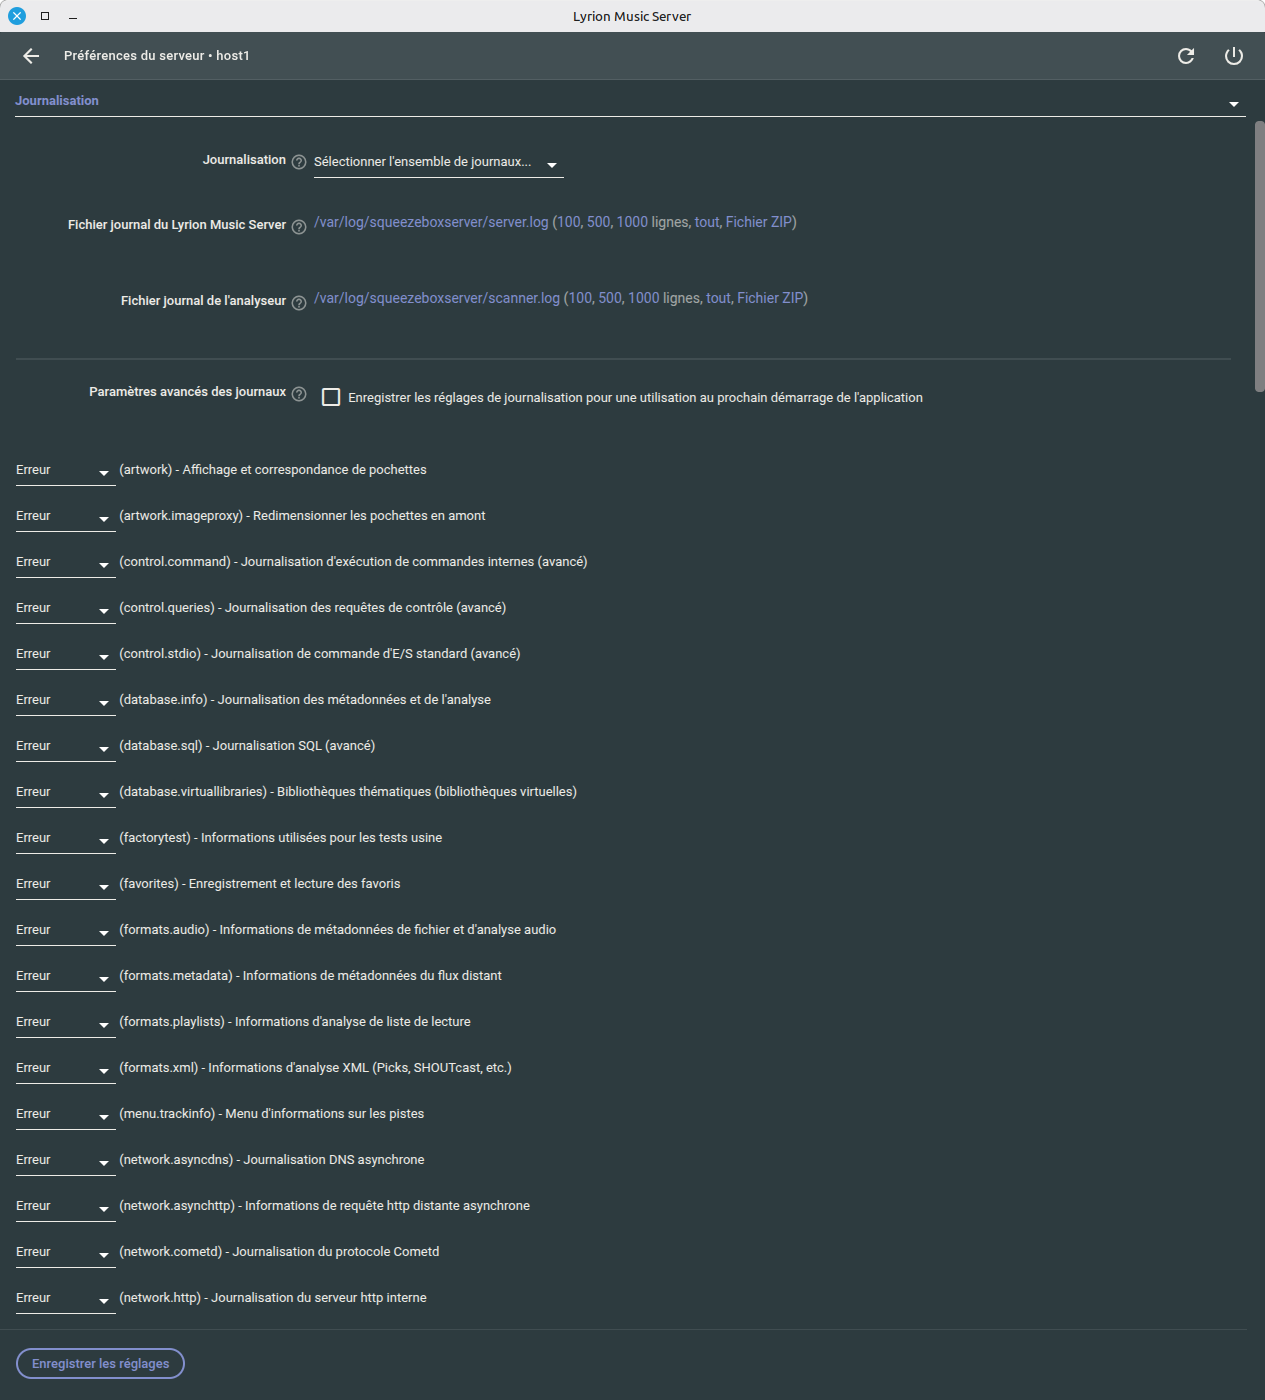
Task: Click 'Enregistrer les réglages' button
Action: point(100,1364)
